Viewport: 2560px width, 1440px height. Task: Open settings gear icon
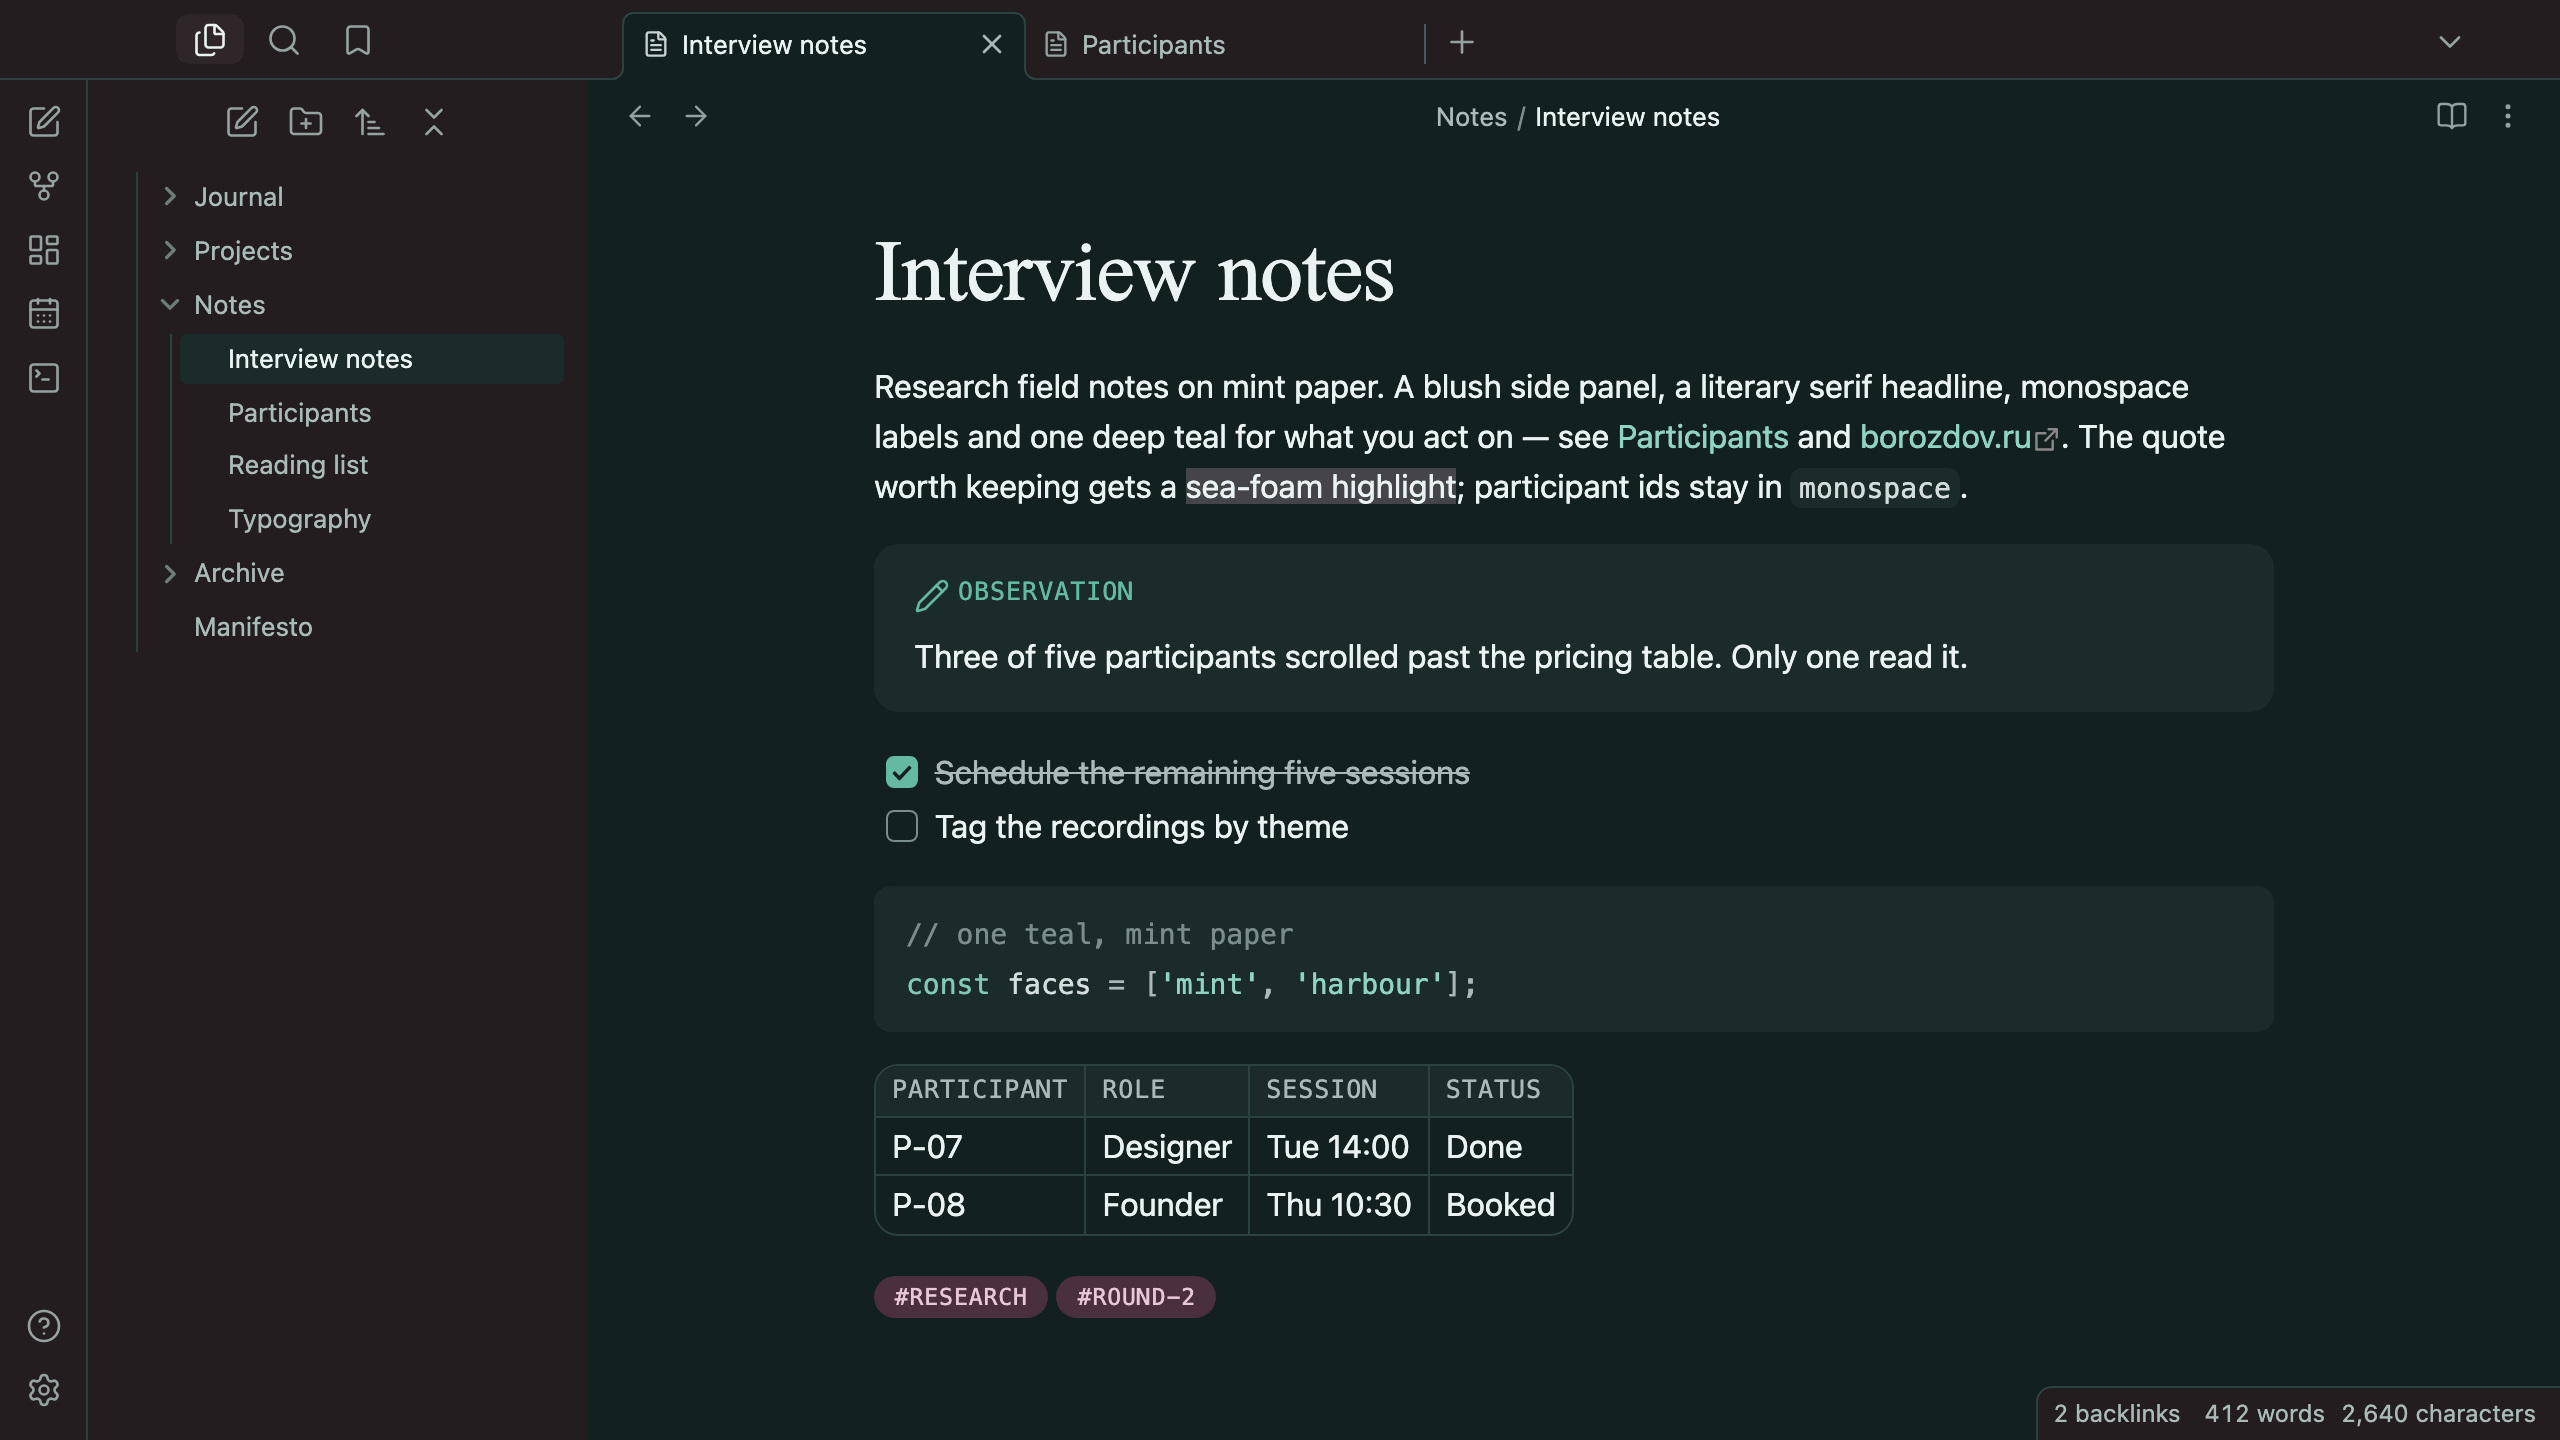(x=44, y=1390)
